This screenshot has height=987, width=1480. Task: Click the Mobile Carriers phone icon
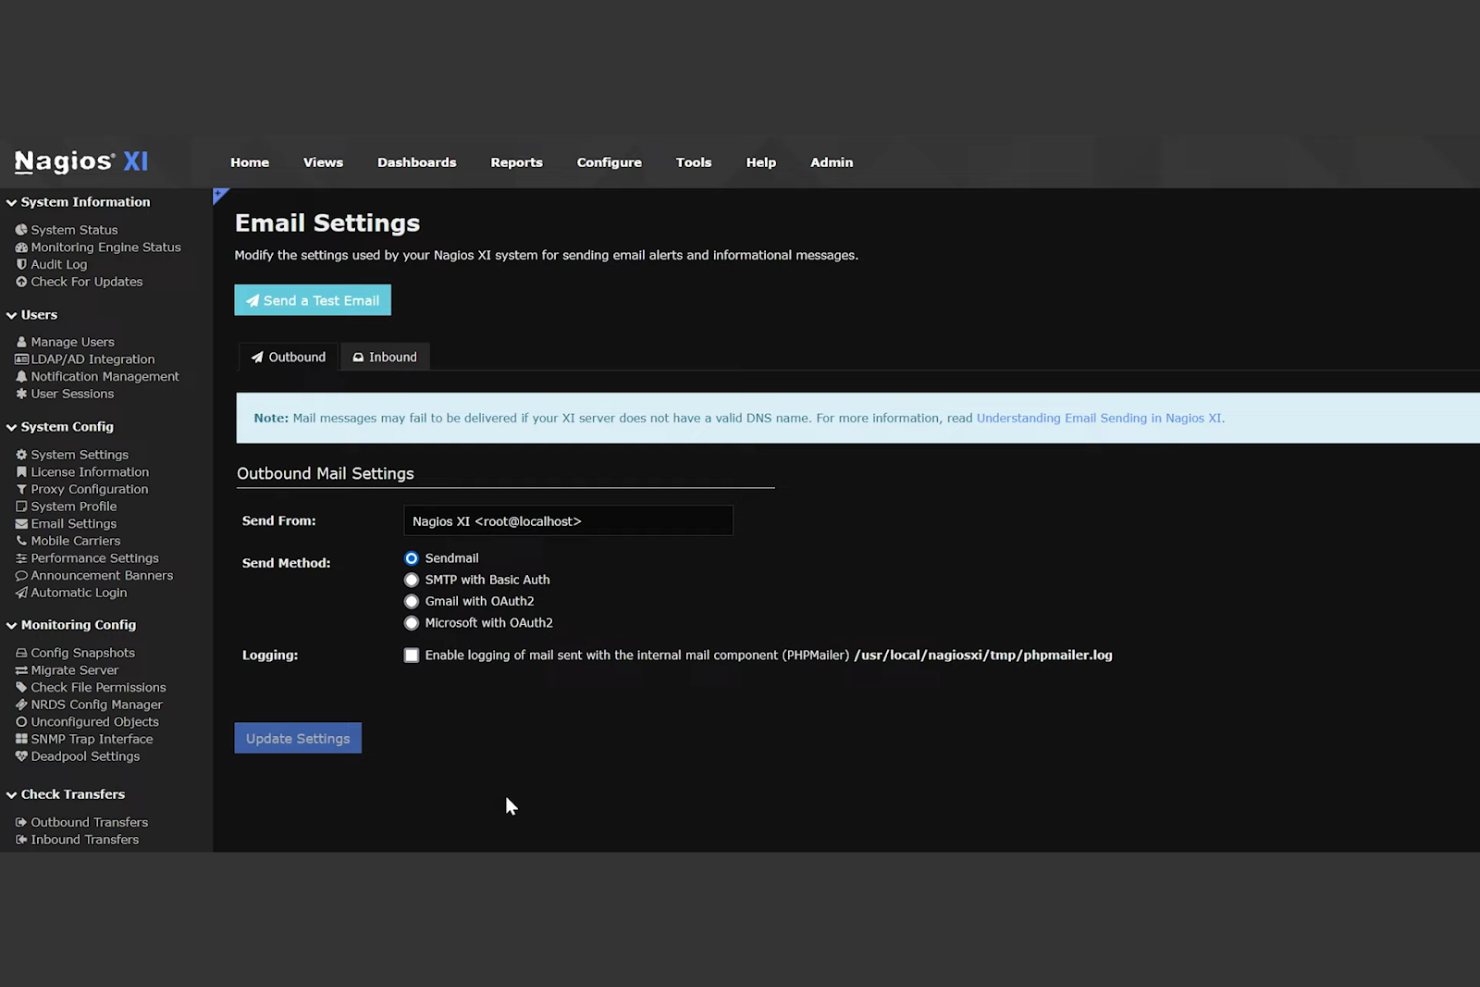coord(23,541)
